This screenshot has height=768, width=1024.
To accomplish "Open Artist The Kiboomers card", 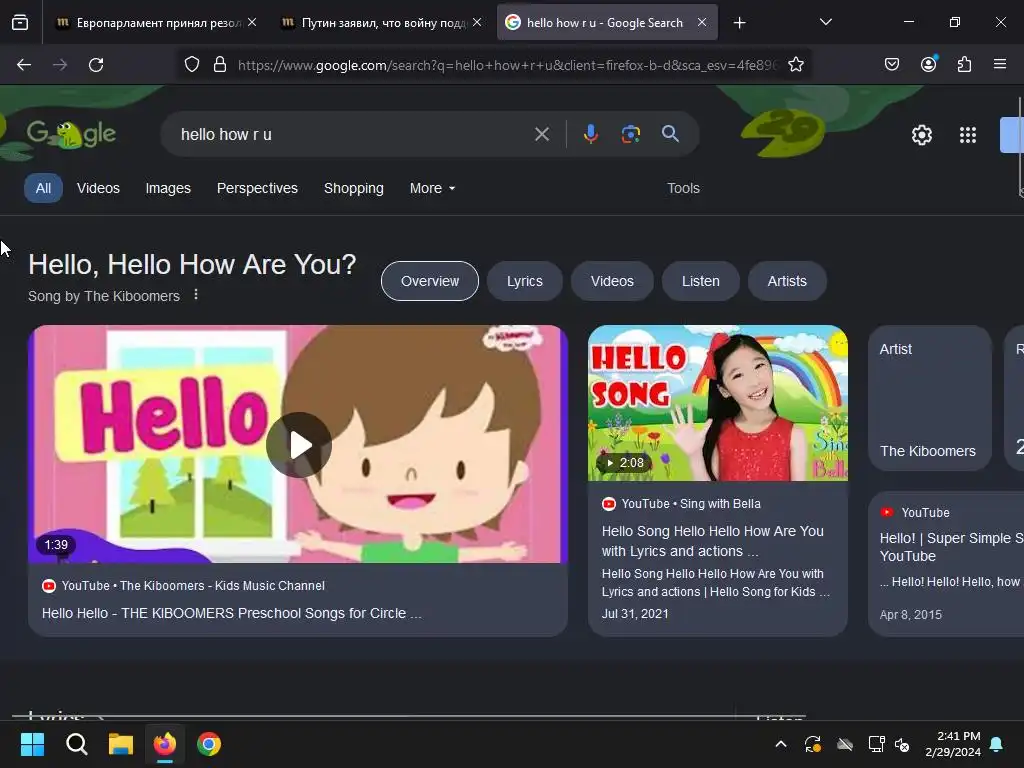I will coord(929,398).
